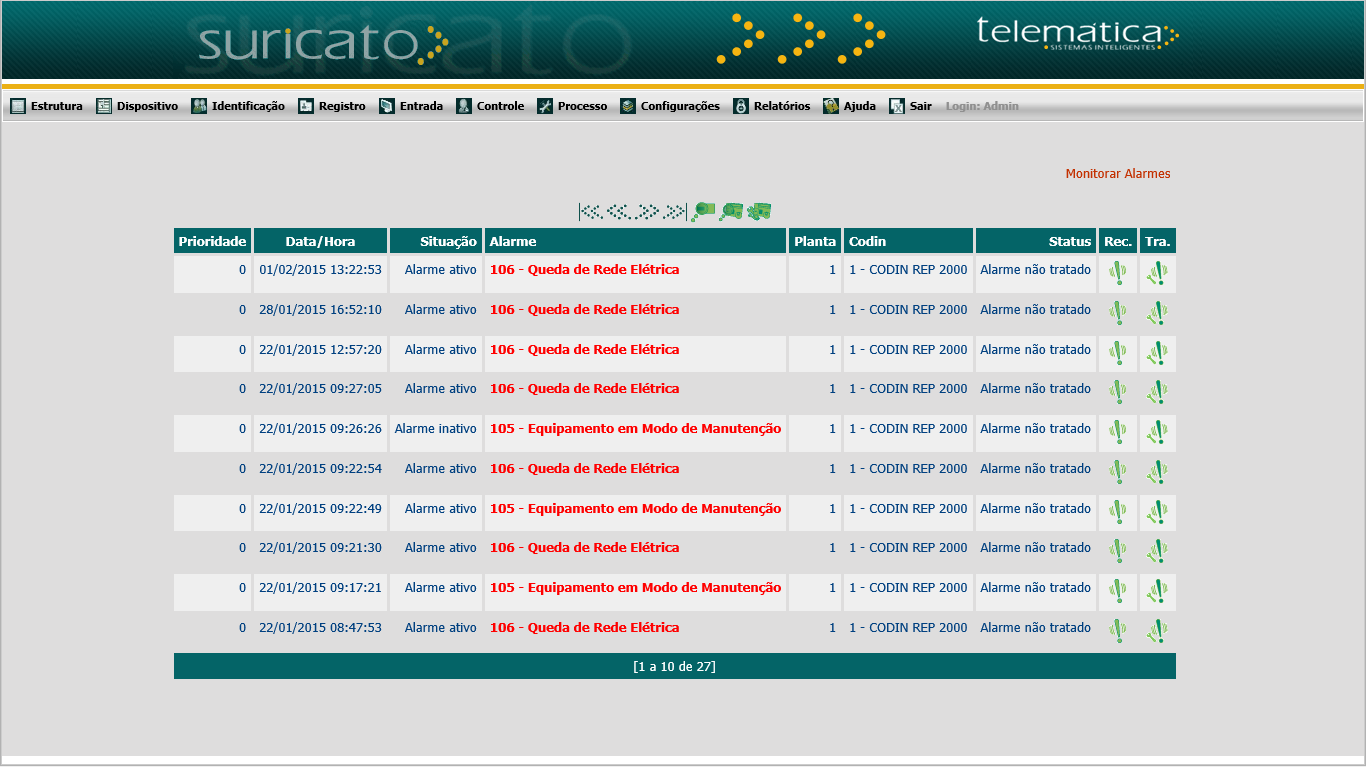The height and width of the screenshot is (767, 1366).
Task: Open the Estrutura menu
Action: (46, 106)
